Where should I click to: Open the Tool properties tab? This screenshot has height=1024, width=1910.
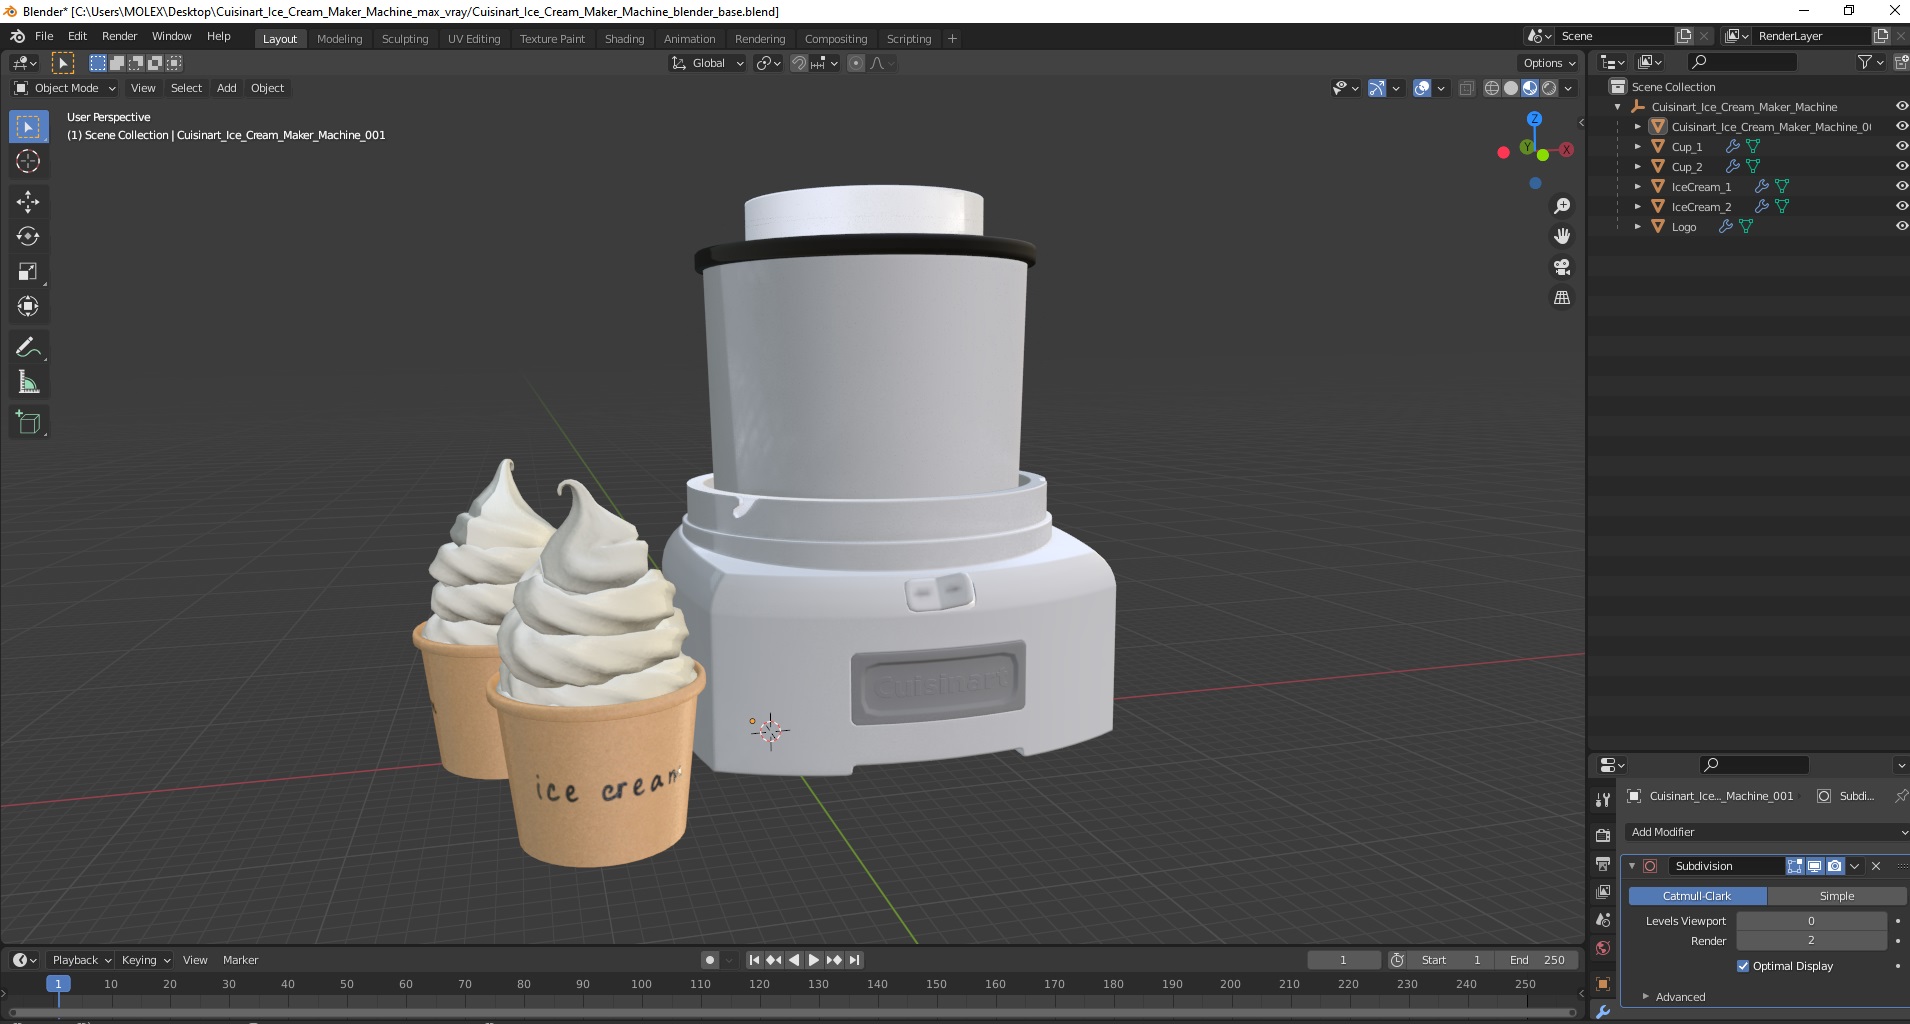tap(1603, 799)
